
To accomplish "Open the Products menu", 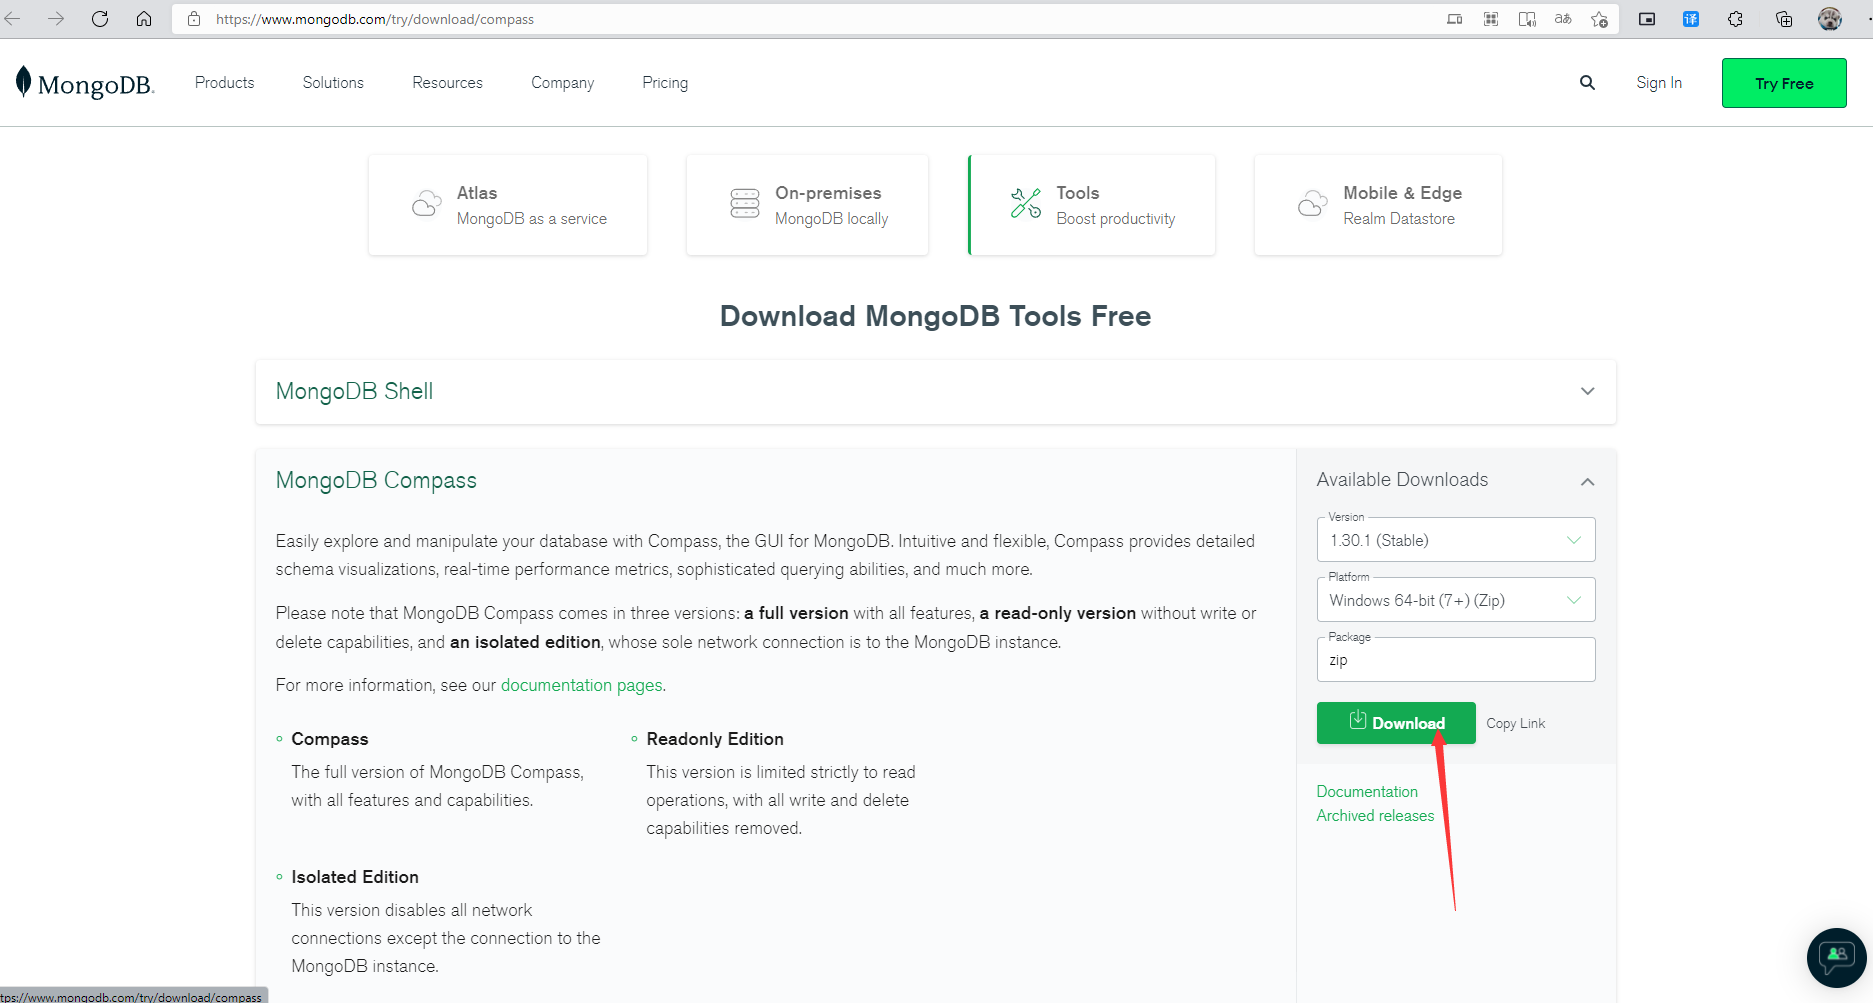I will (x=224, y=83).
